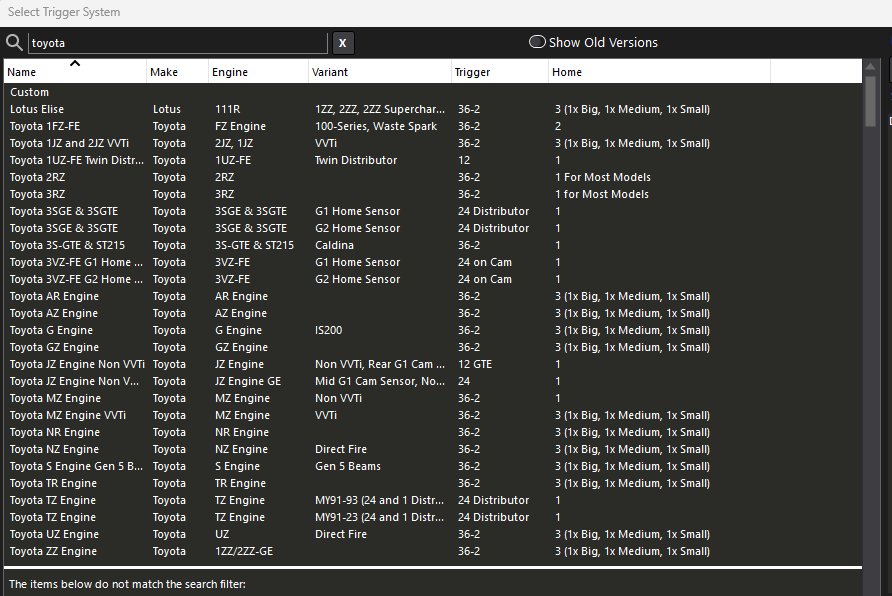This screenshot has width=892, height=596.
Task: Sort by the Home column header
Action: [659, 72]
